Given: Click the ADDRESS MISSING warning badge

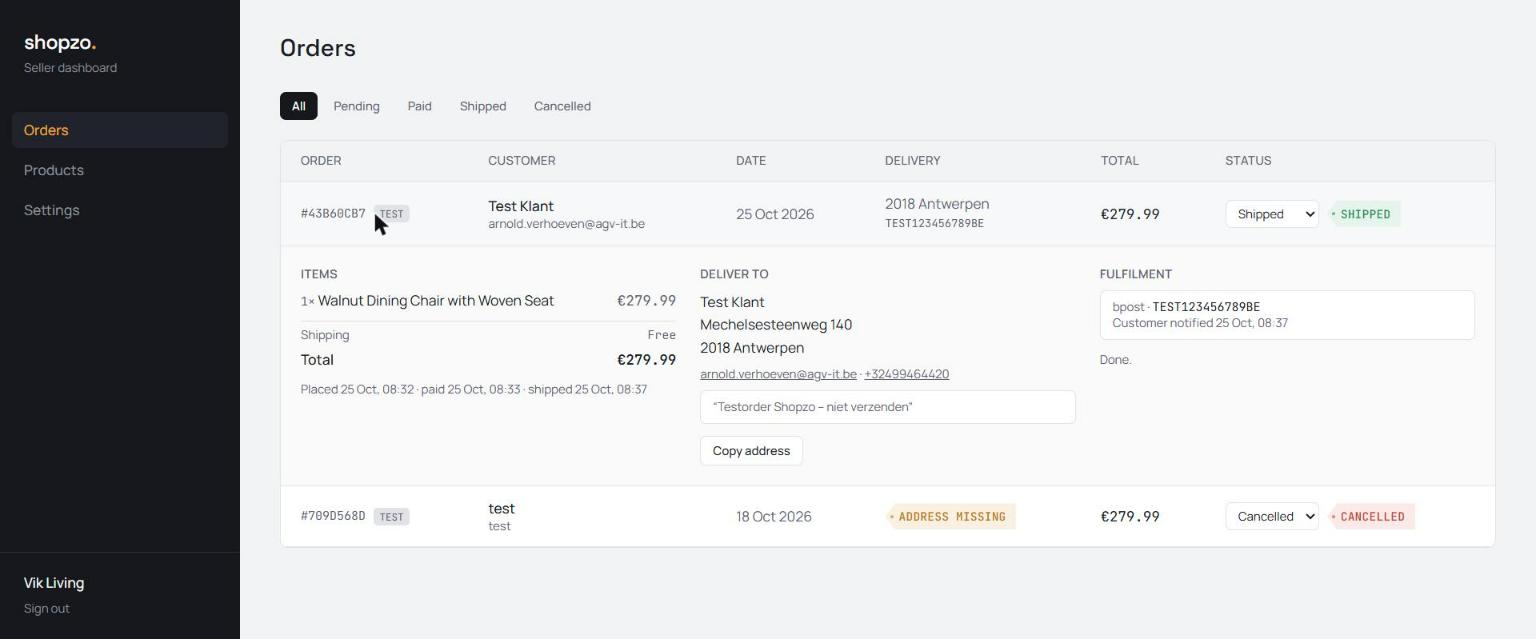Looking at the screenshot, I should click(x=950, y=516).
